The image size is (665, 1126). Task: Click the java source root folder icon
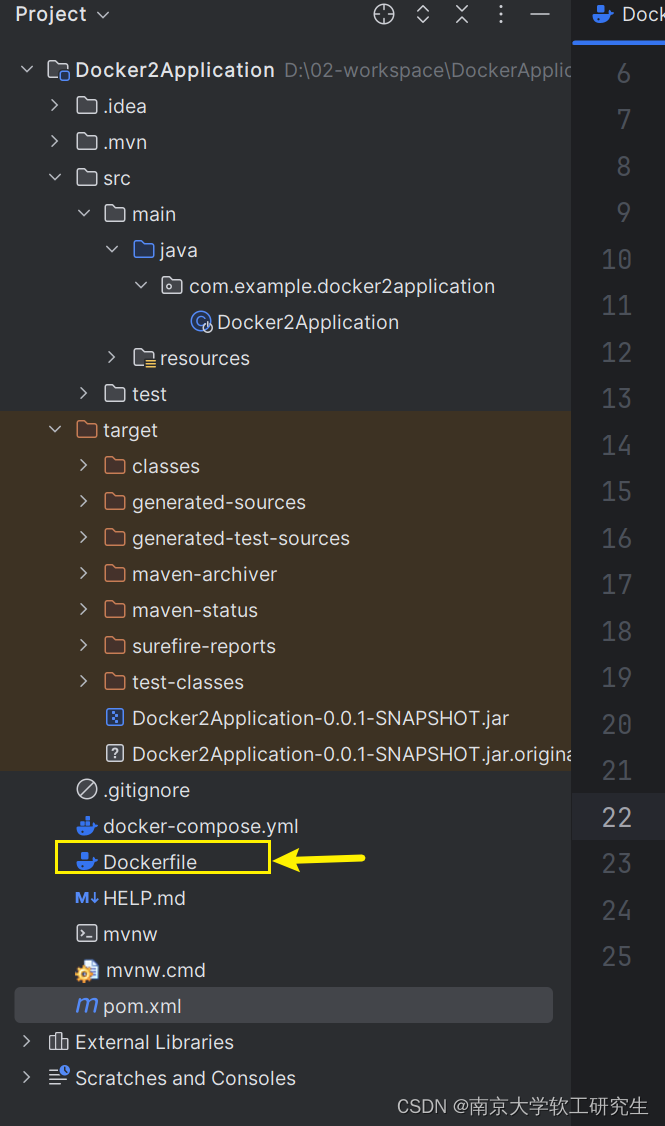tap(144, 249)
